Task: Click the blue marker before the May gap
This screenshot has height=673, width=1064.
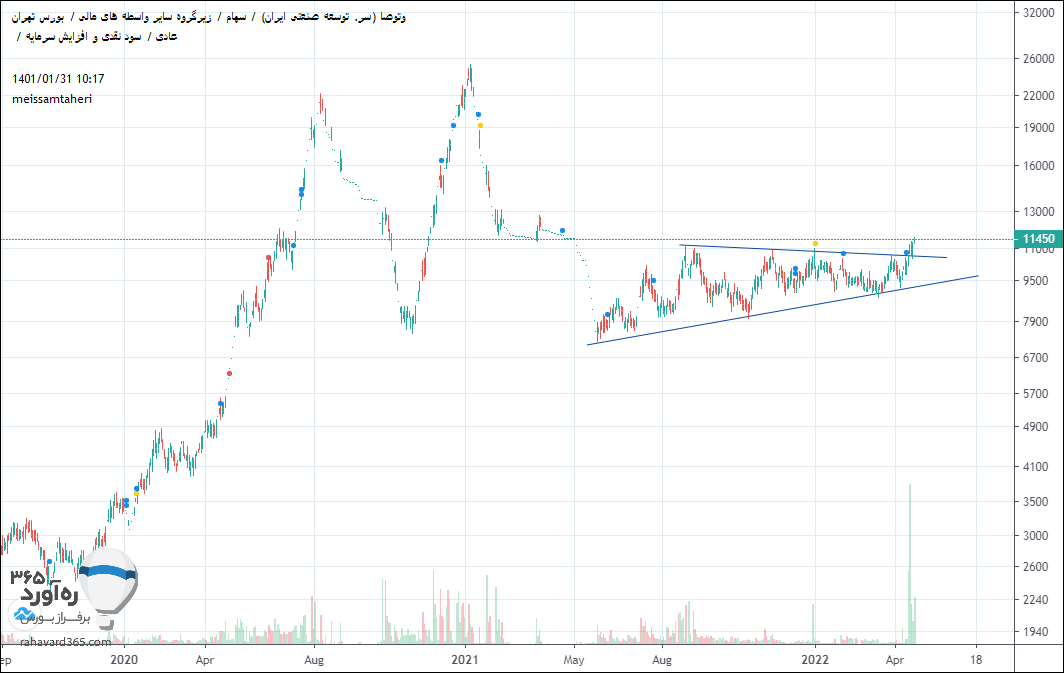Action: click(562, 231)
